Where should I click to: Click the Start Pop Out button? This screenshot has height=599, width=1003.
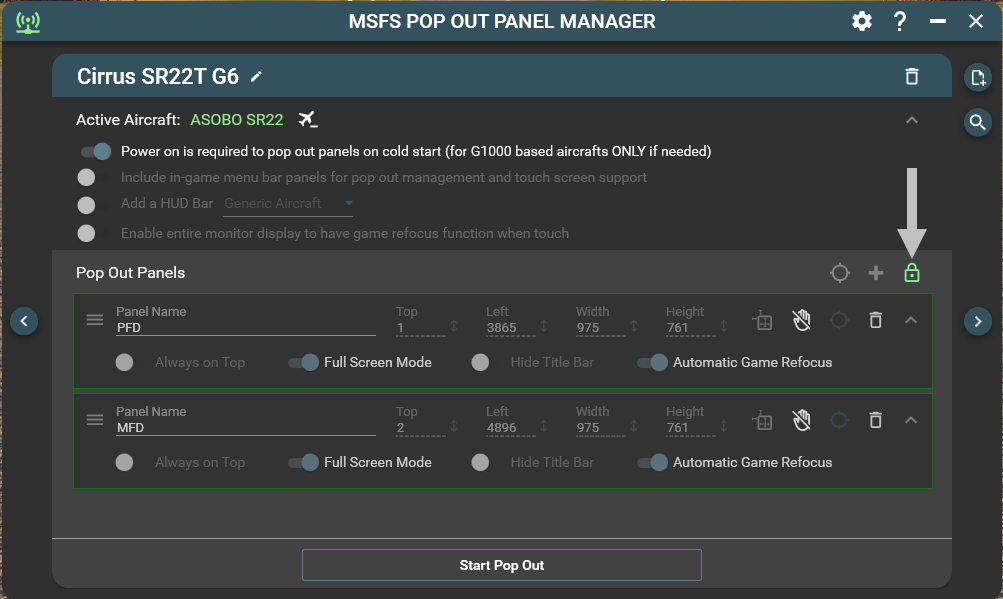(502, 565)
